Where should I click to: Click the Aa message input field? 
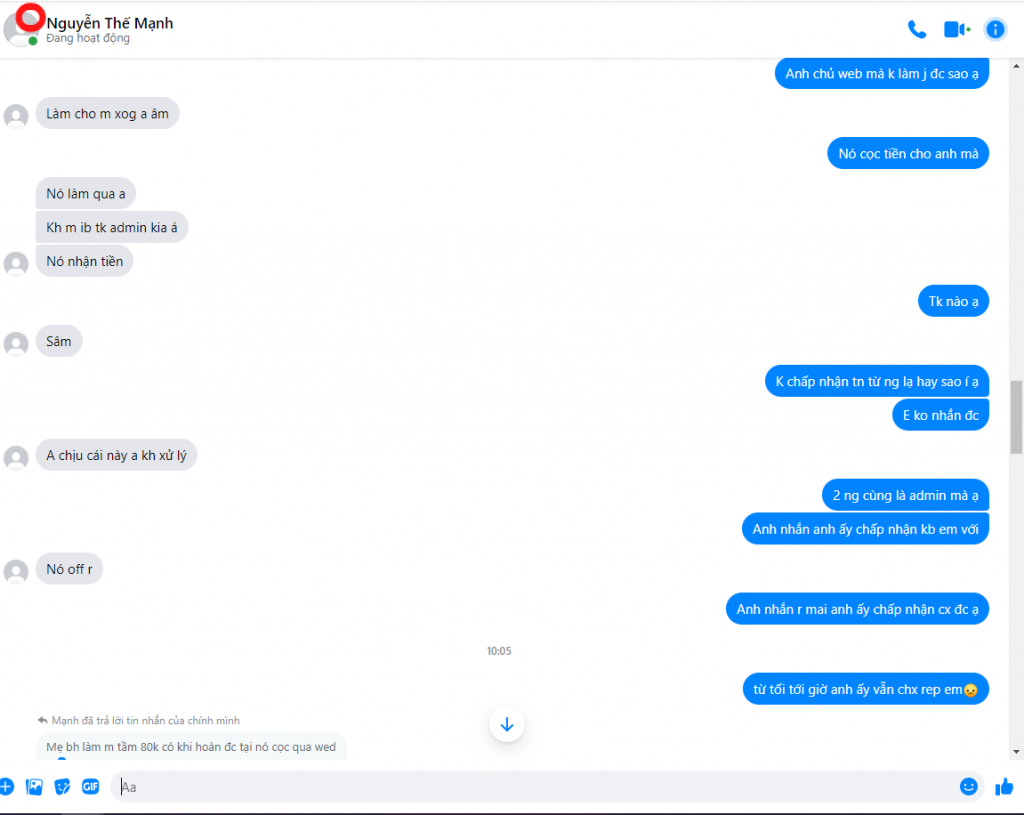point(536,787)
